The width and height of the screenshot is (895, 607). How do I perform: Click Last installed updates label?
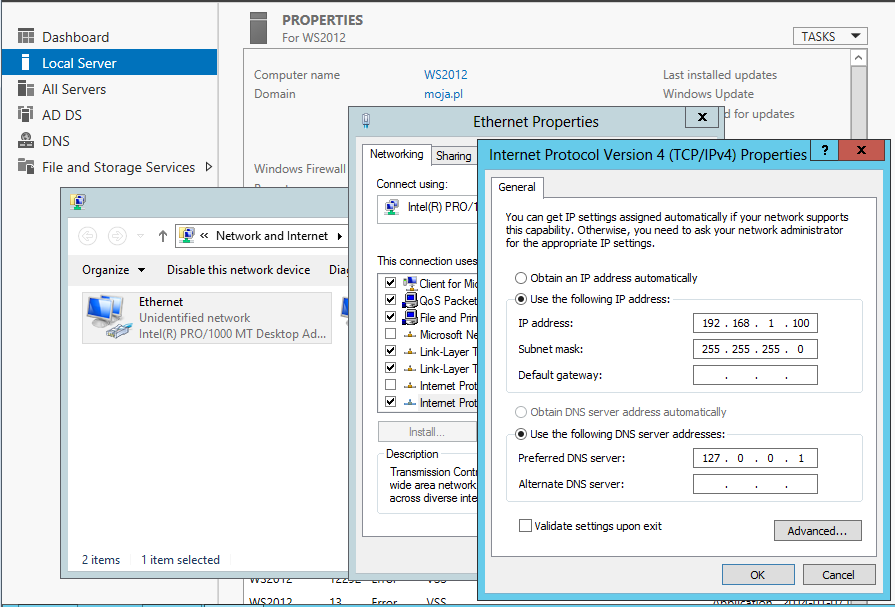tap(720, 75)
